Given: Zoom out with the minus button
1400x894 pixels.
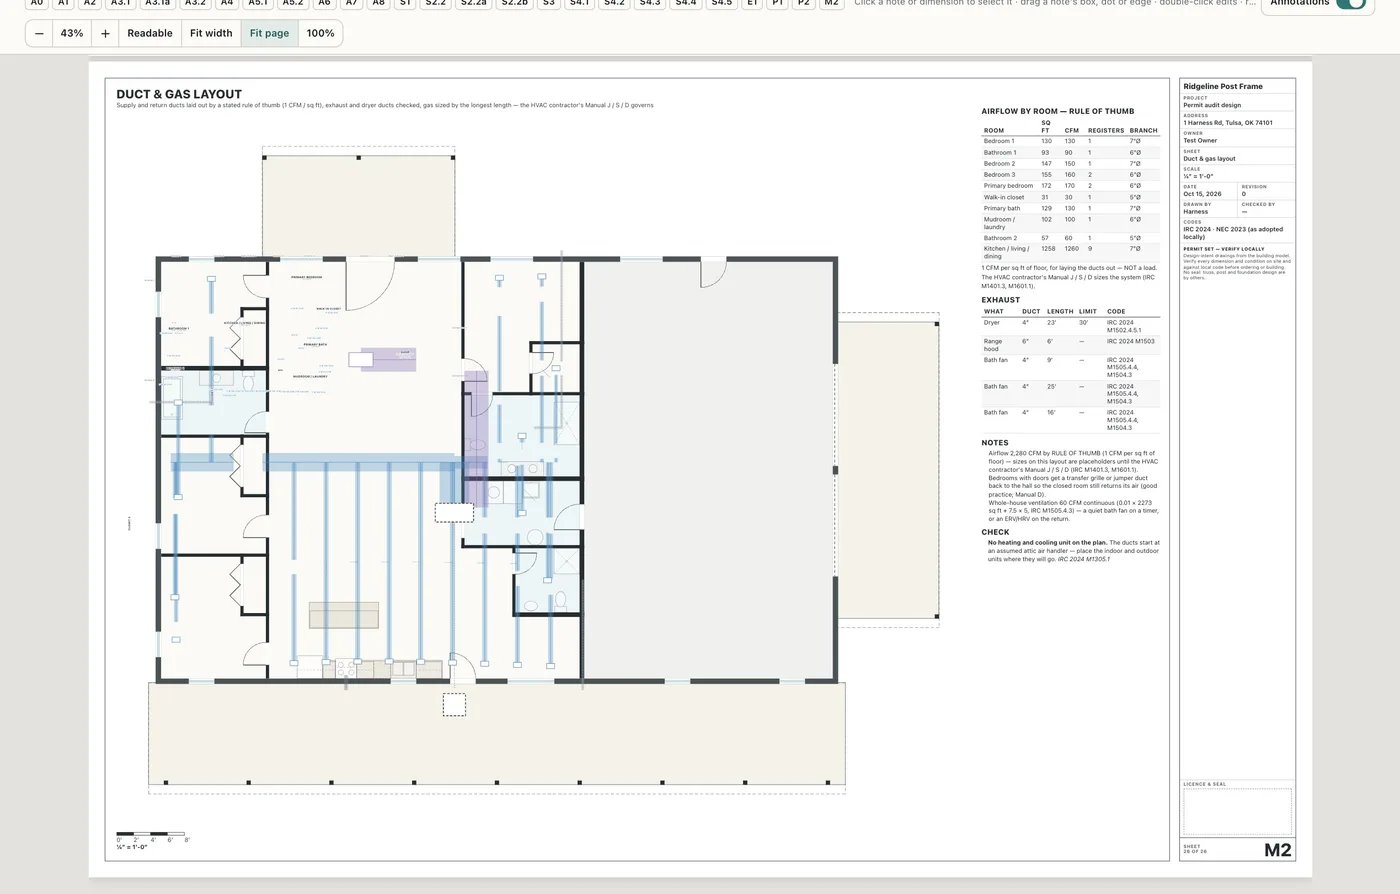Looking at the screenshot, I should (39, 33).
